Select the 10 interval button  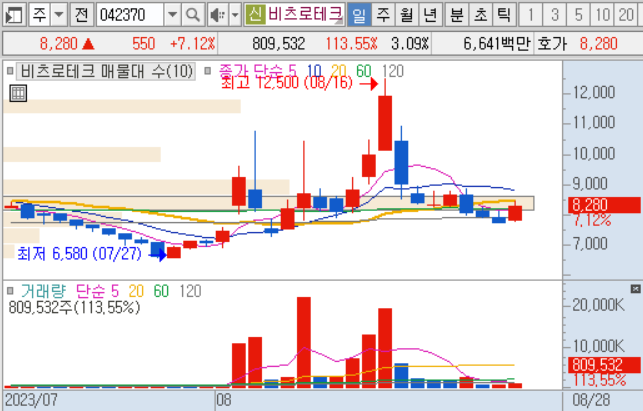coord(602,15)
